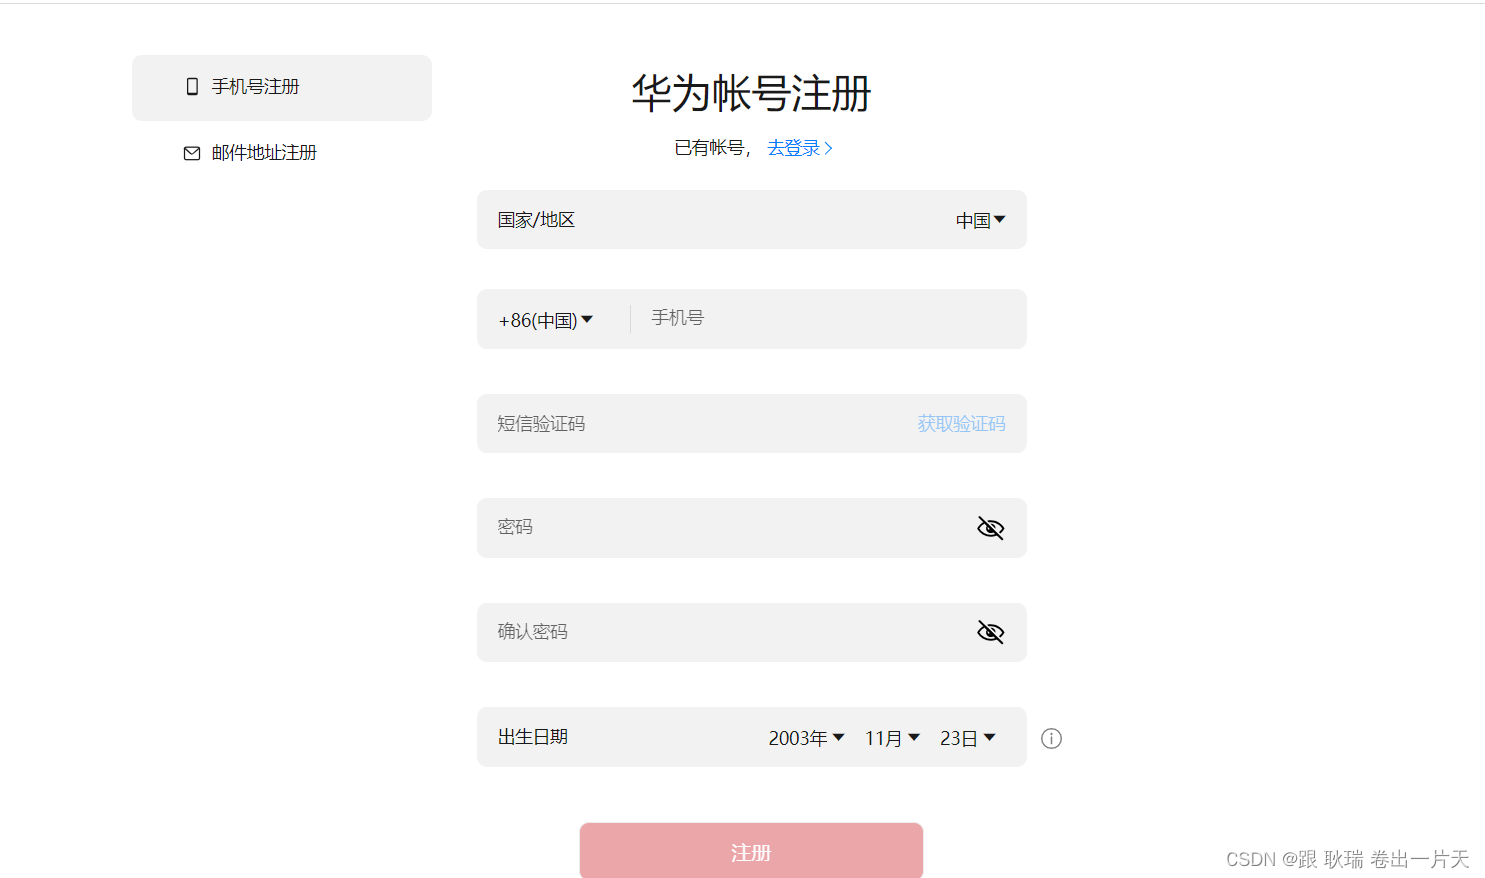Open the 去登录 login link
1485x878 pixels.
point(799,148)
